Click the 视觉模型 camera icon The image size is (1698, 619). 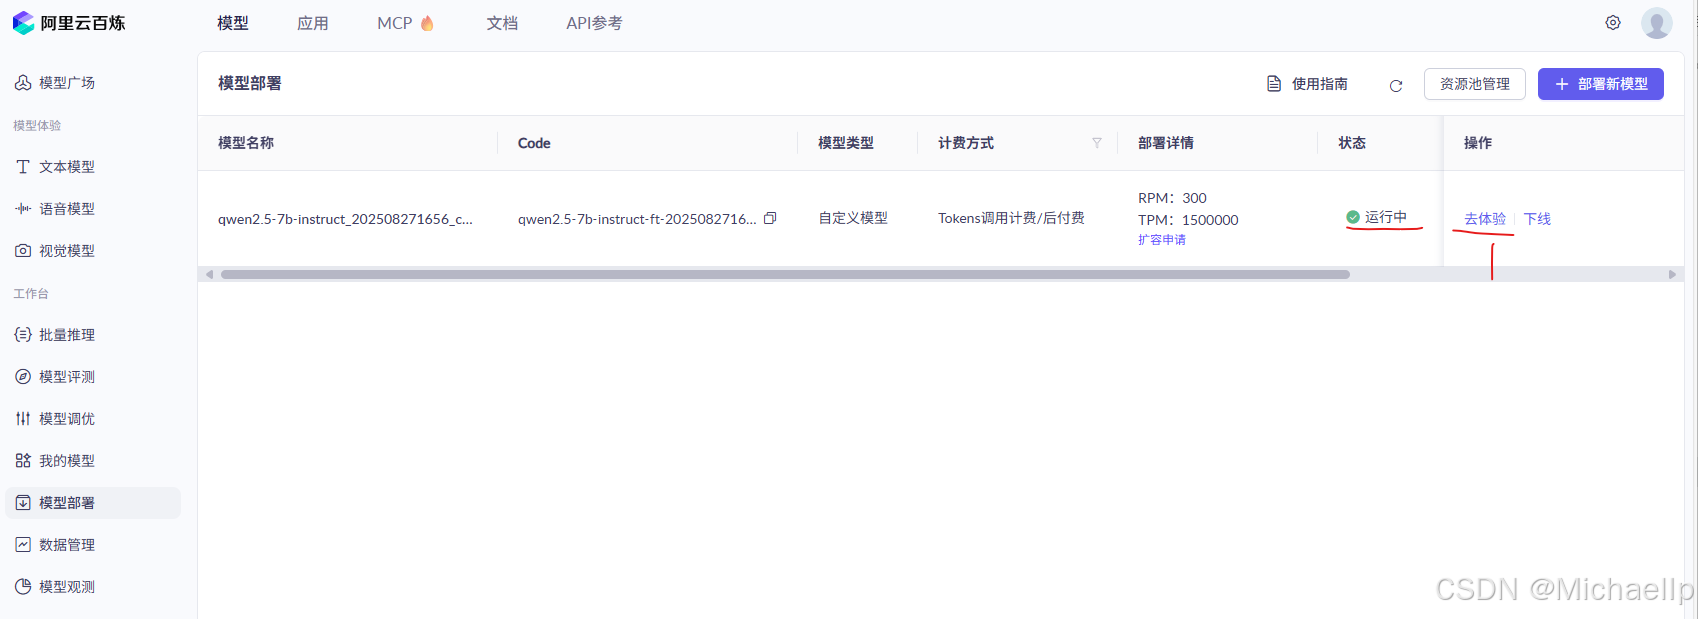pyautogui.click(x=23, y=251)
